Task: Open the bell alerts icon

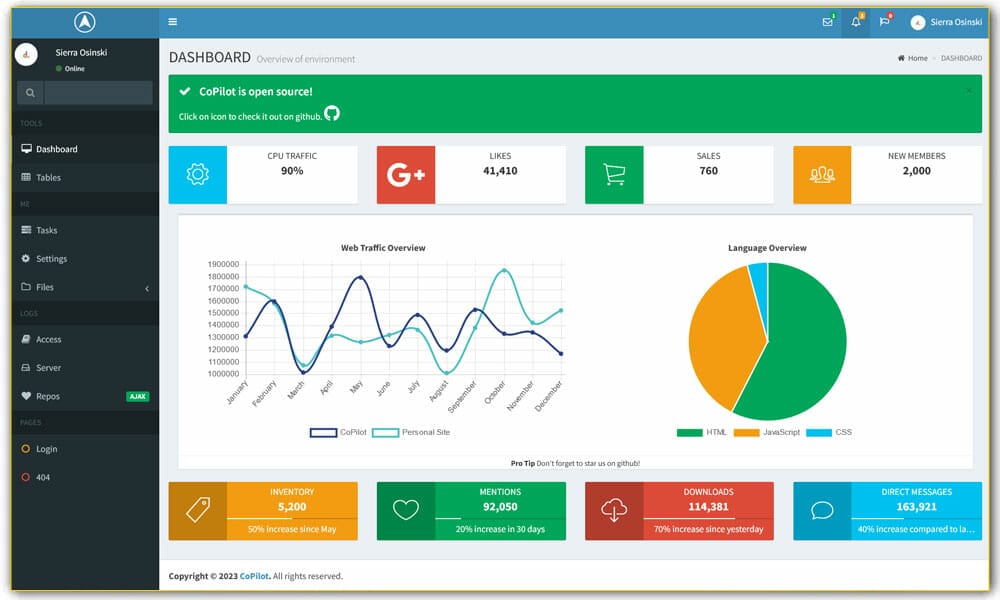Action: pyautogui.click(x=856, y=22)
